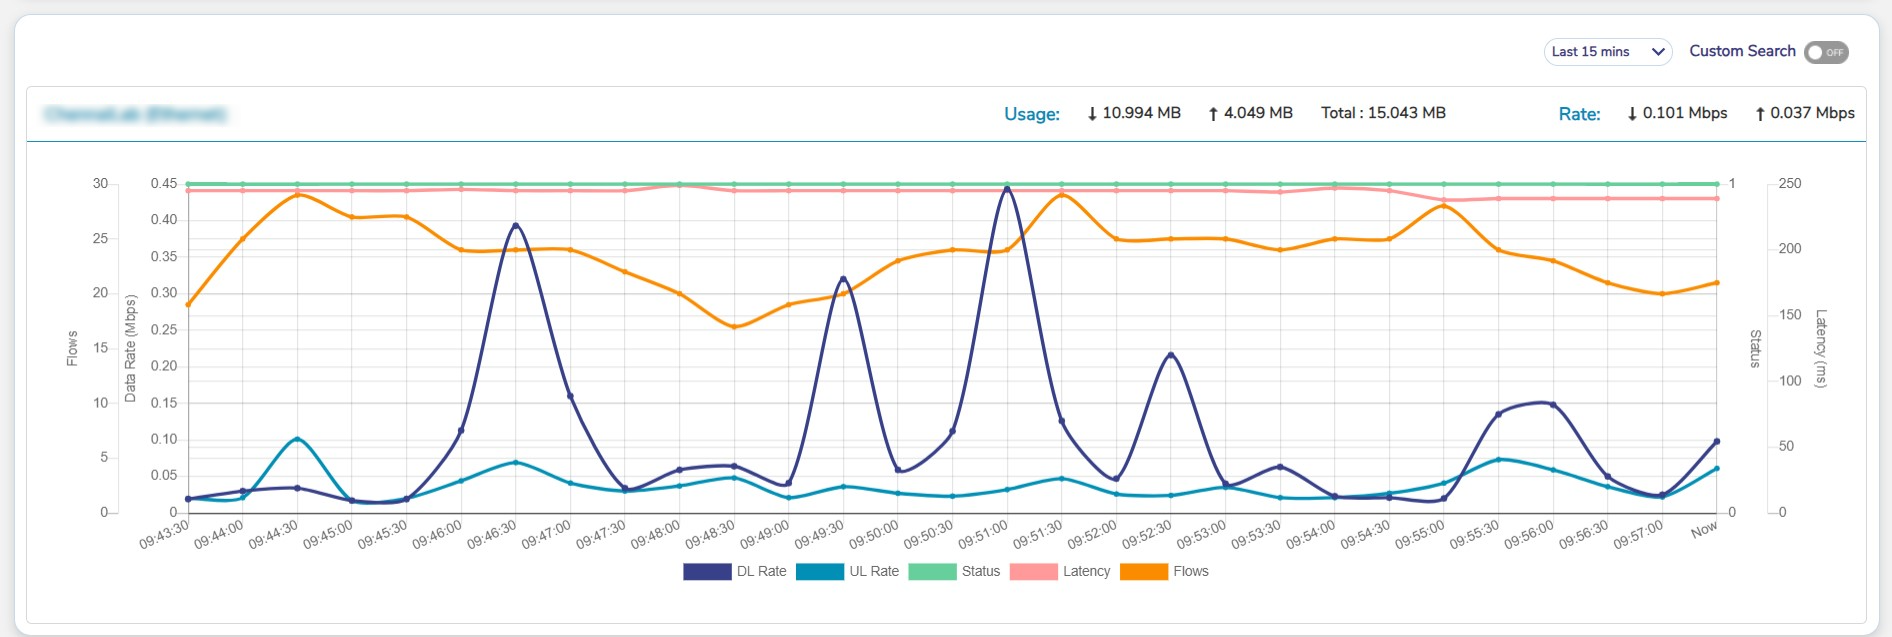Click the UL Rate legend color box
The height and width of the screenshot is (637, 1892).
(820, 572)
